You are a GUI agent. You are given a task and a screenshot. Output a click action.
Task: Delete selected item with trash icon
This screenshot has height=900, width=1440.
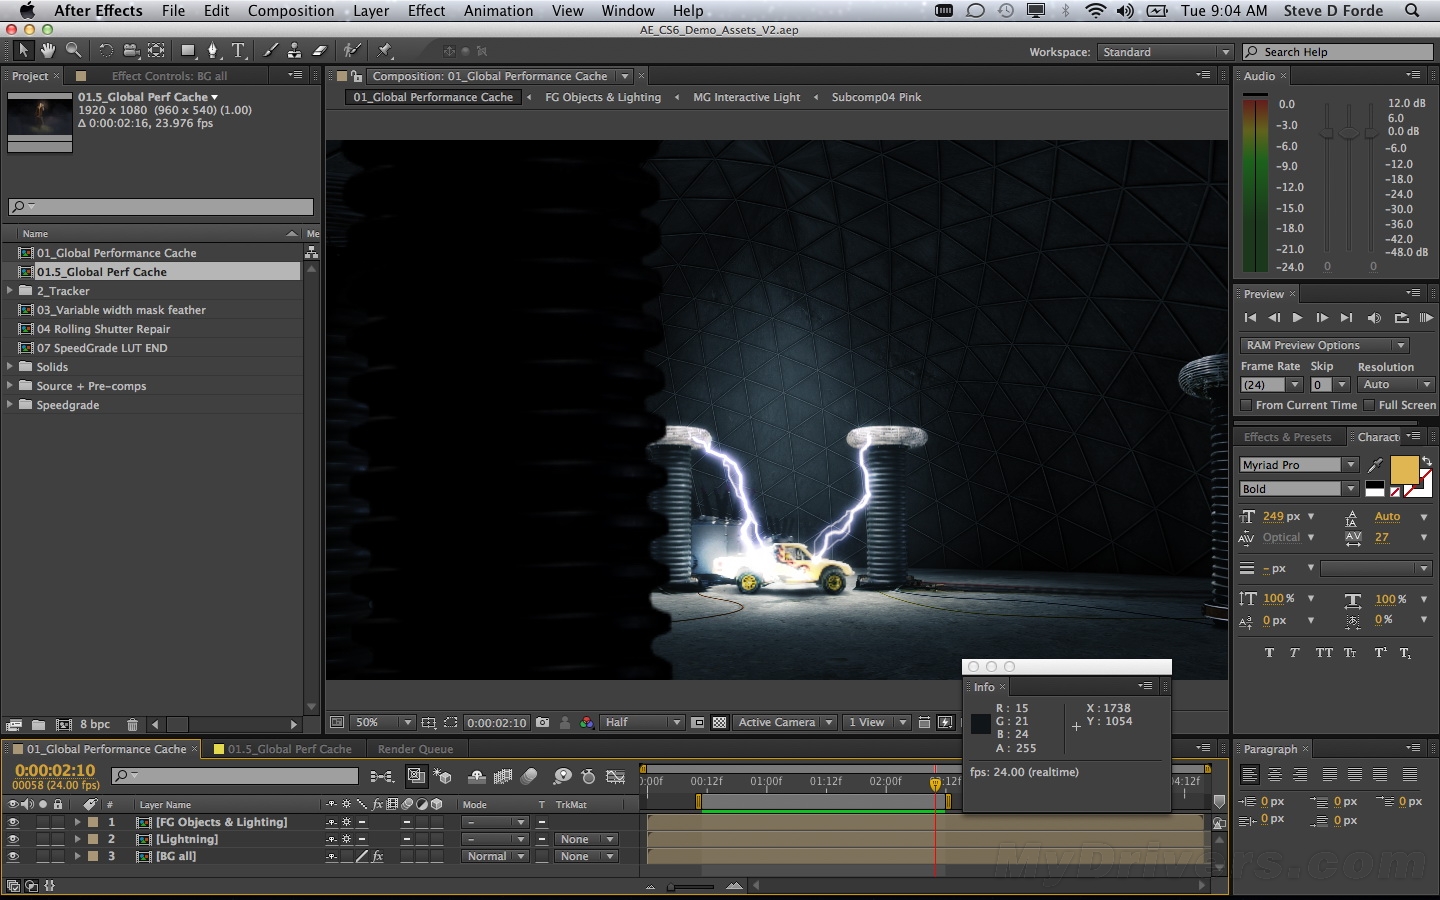pos(132,725)
